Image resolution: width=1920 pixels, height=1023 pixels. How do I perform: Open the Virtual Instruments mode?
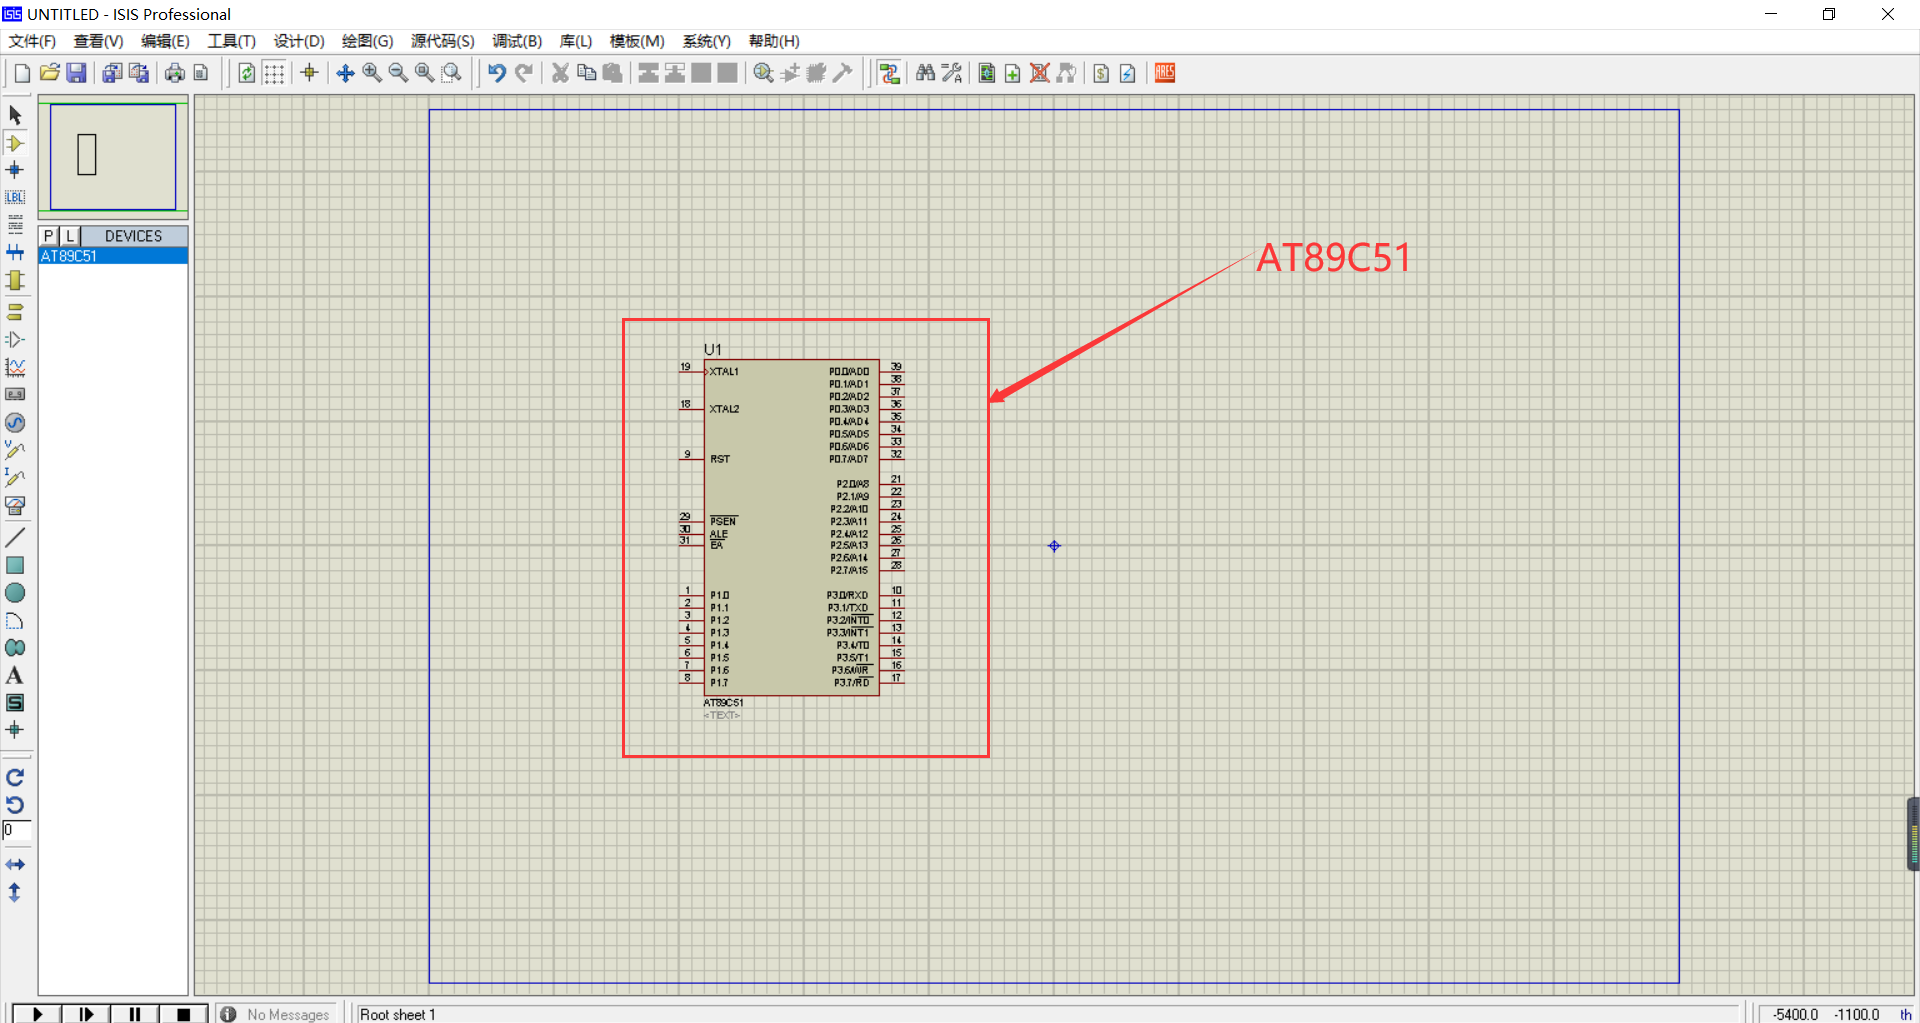pos(15,506)
